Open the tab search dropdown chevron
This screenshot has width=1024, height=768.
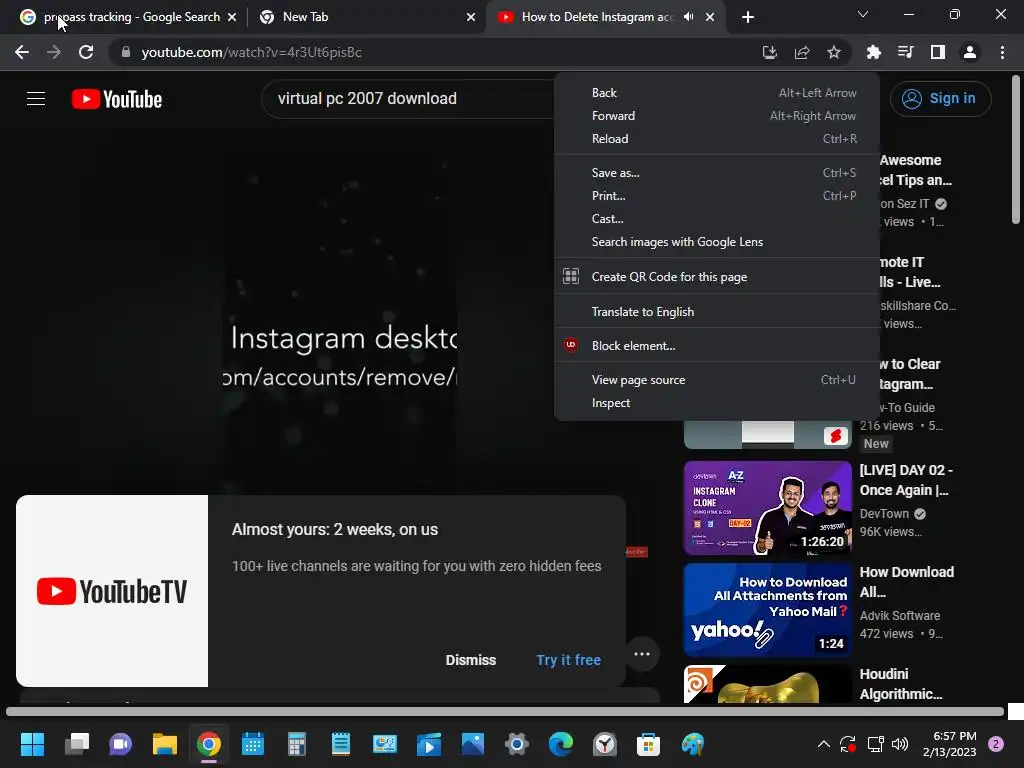click(x=863, y=14)
